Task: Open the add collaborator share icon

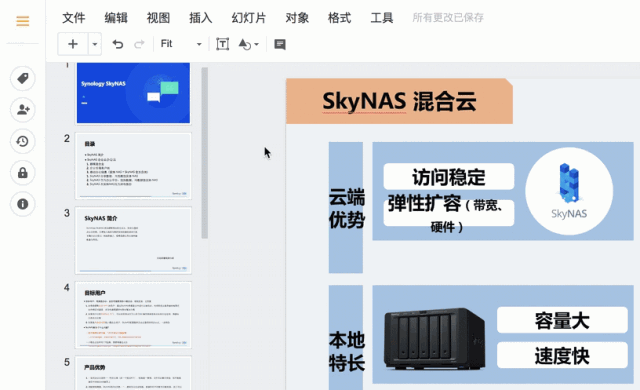Action: point(22,109)
